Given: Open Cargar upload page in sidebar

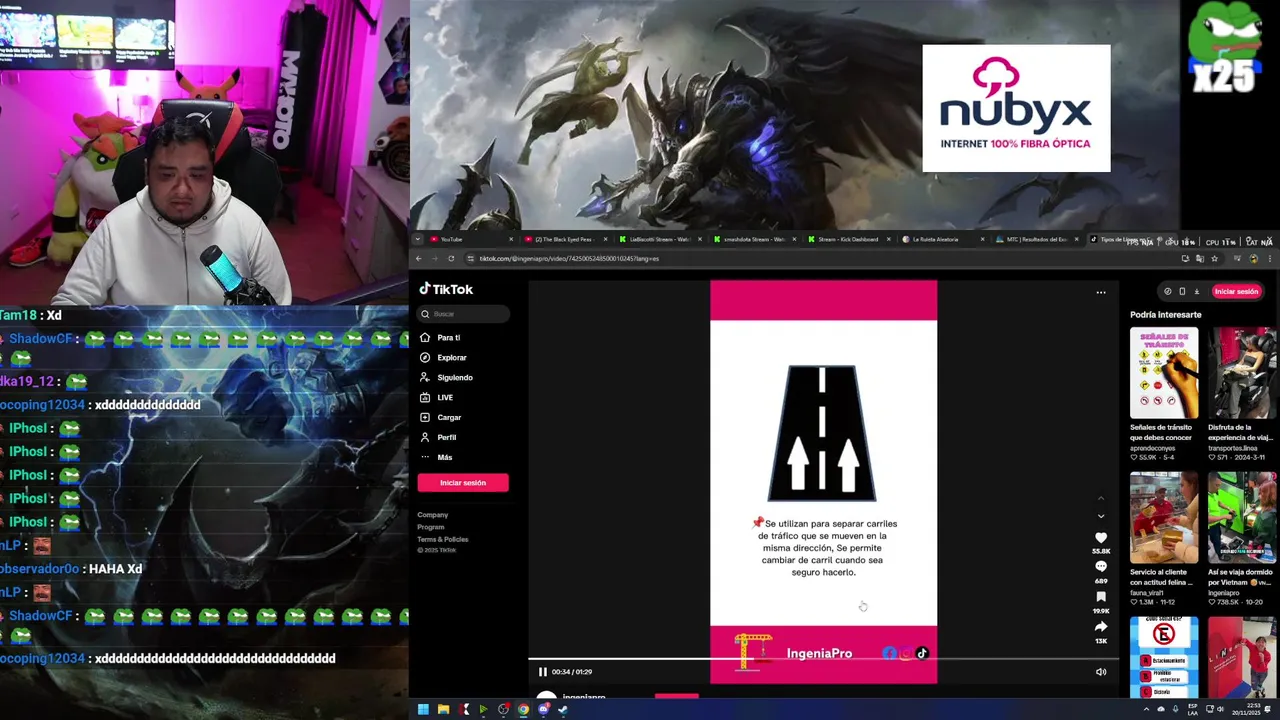Looking at the screenshot, I should 441,418.
